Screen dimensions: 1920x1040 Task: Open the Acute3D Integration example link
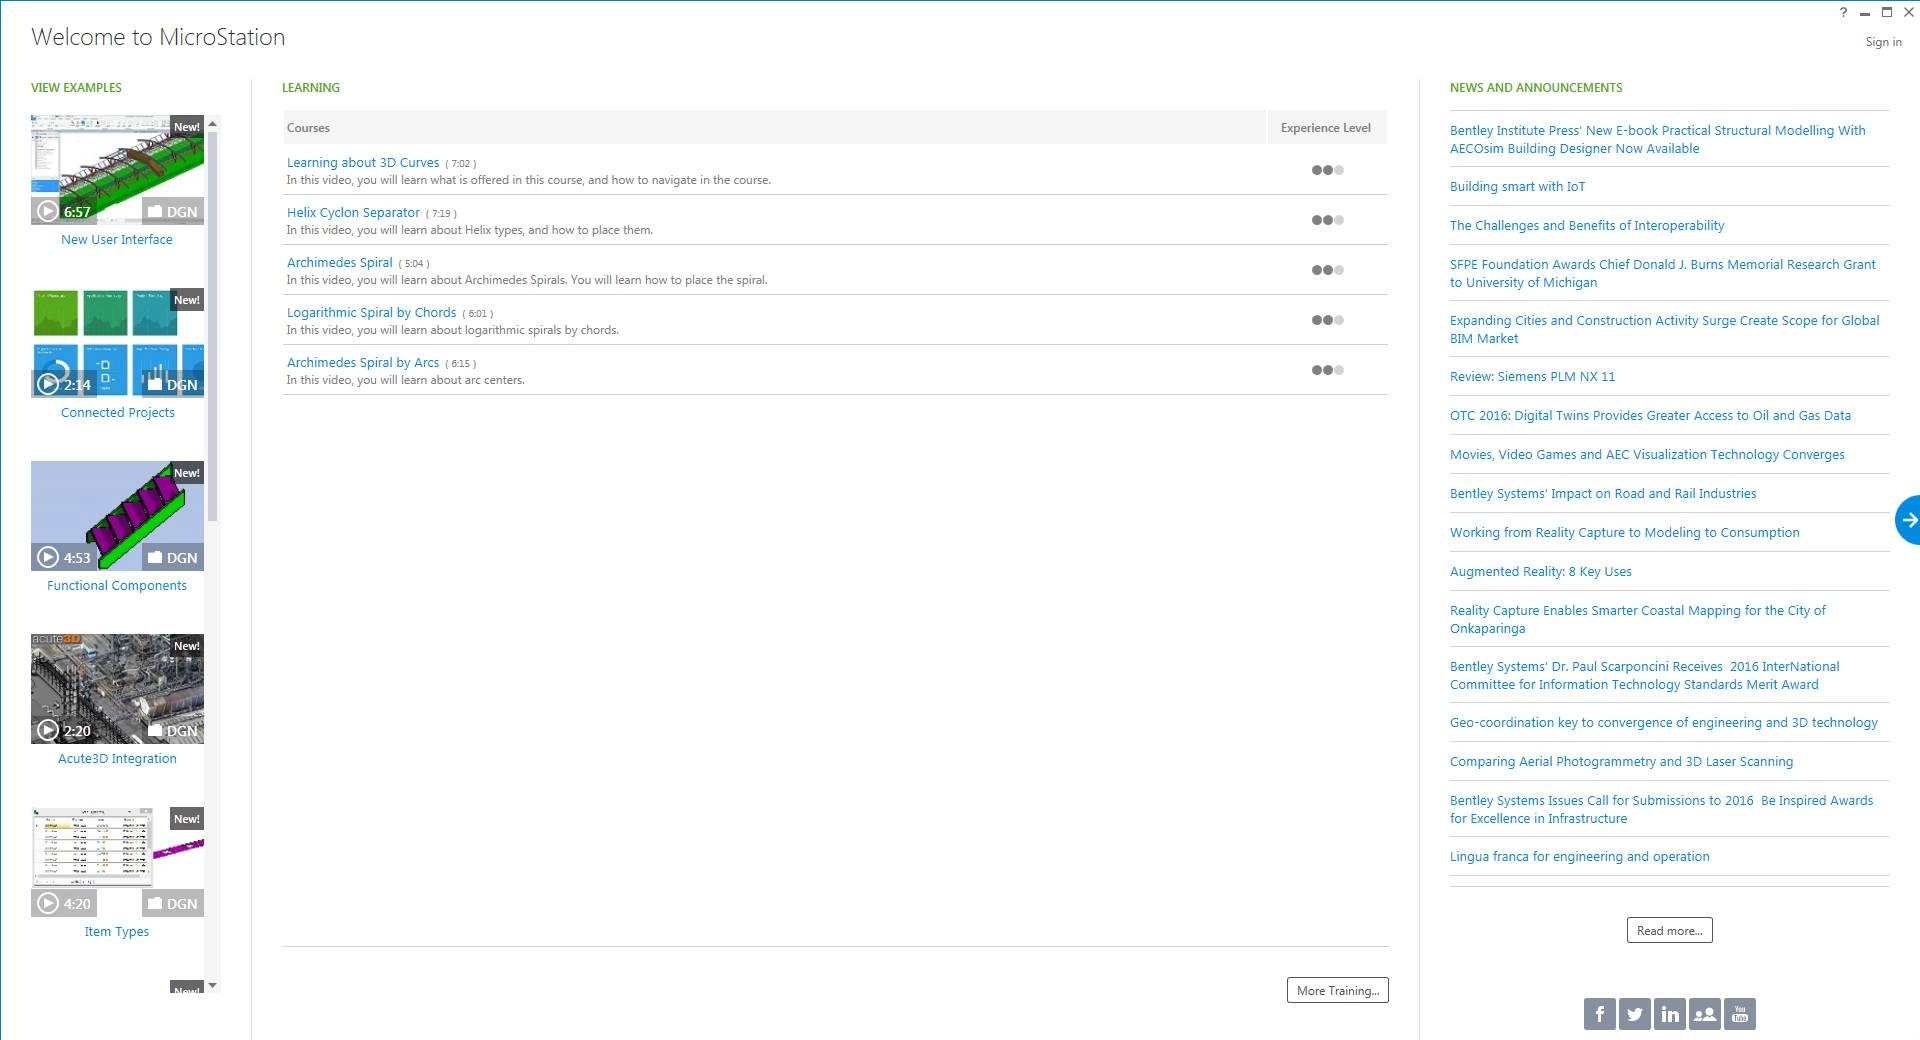[x=117, y=758]
